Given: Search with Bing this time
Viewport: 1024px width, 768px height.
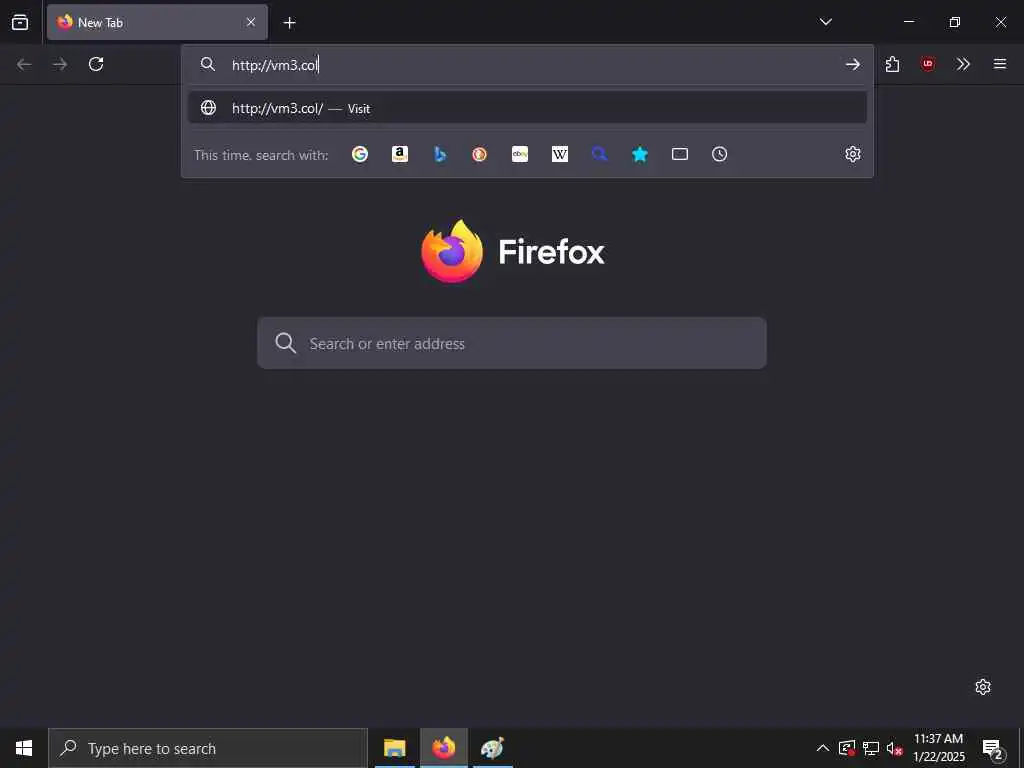Looking at the screenshot, I should pos(440,154).
